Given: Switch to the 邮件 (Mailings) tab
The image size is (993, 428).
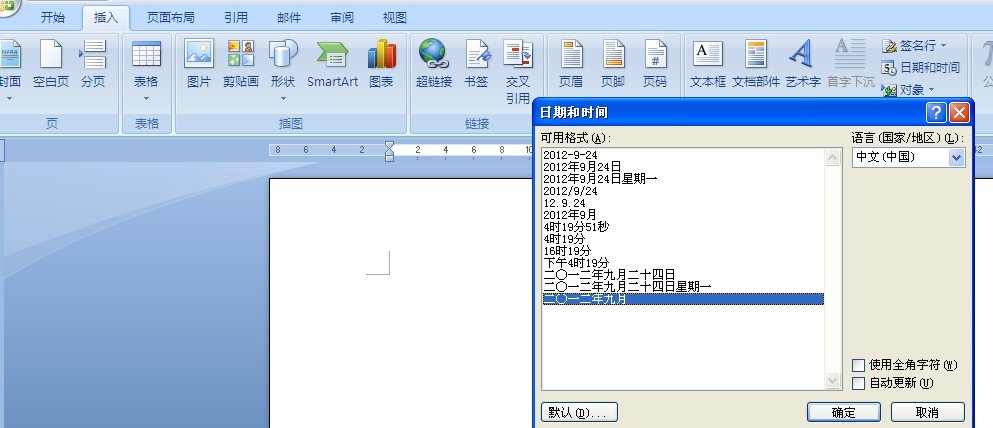Looking at the screenshot, I should 289,18.
